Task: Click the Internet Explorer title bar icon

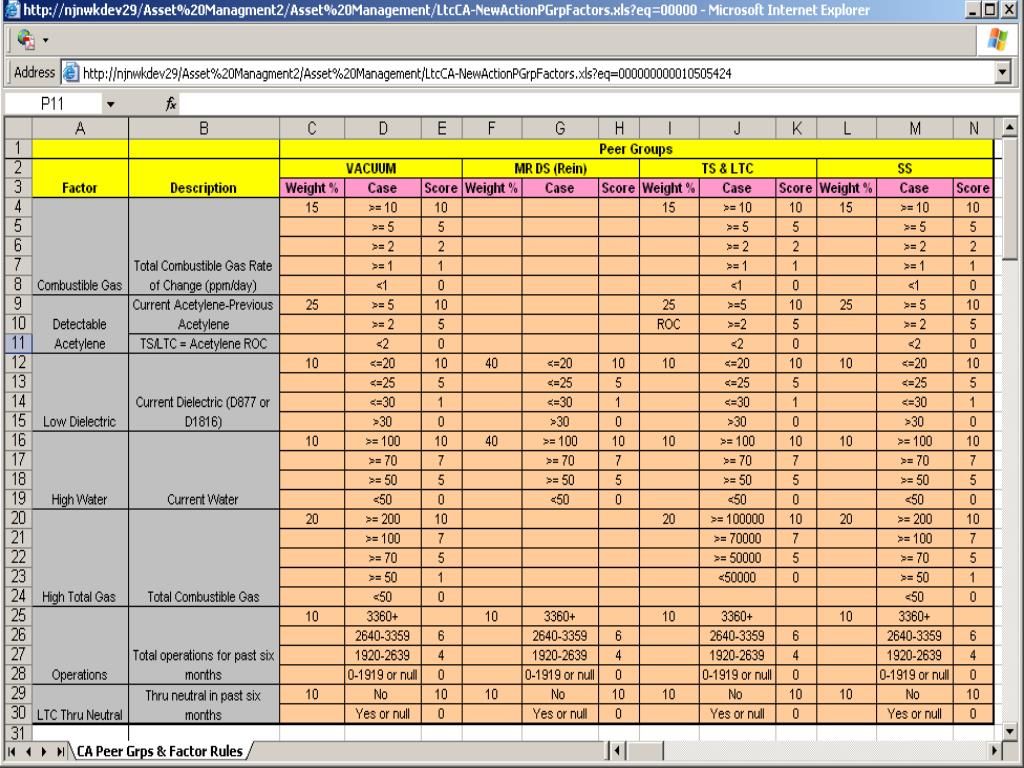Action: point(12,10)
